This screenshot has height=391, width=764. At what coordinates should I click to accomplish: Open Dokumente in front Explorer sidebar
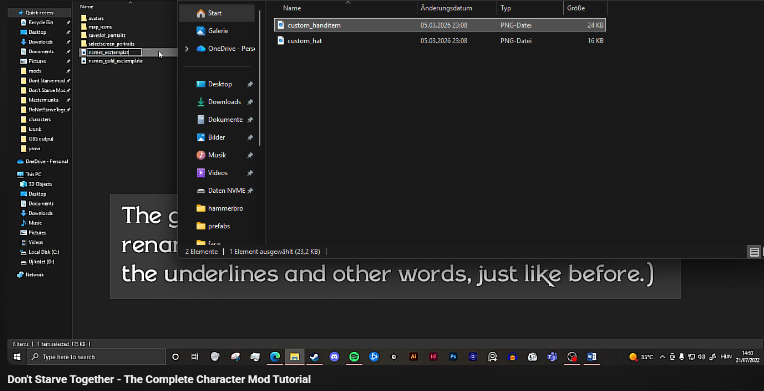(x=219, y=119)
